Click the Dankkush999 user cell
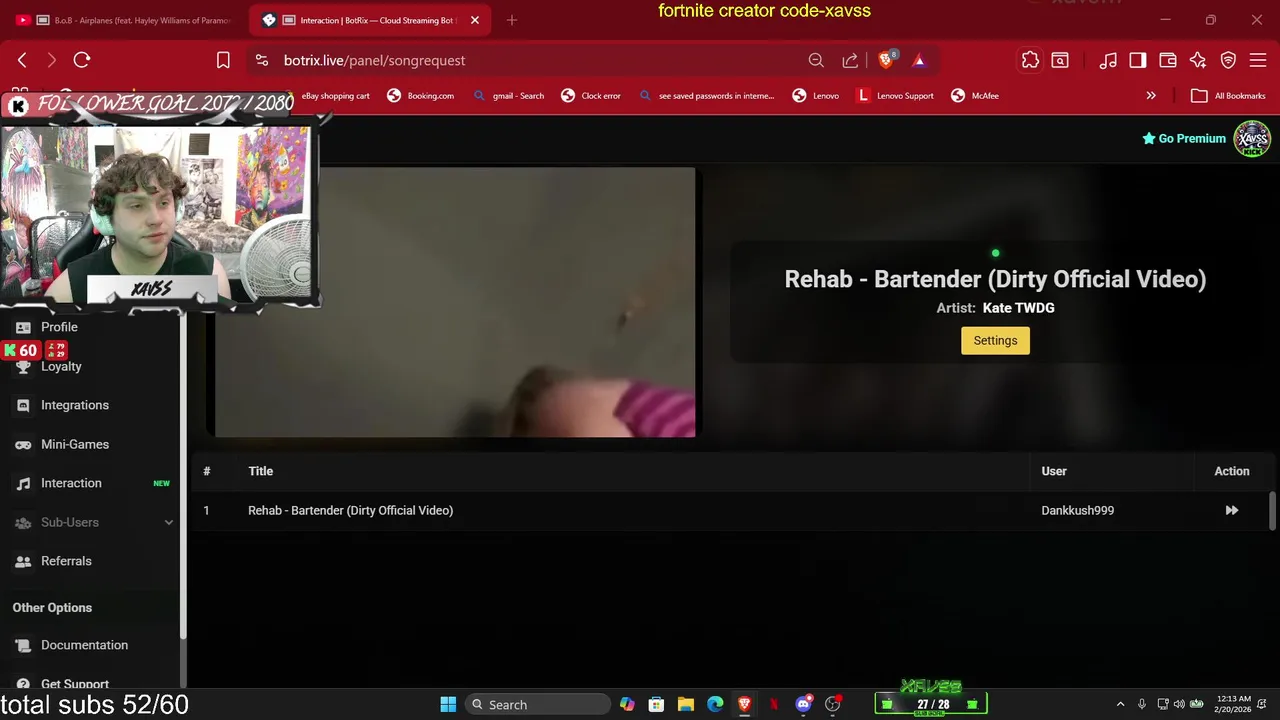The height and width of the screenshot is (720, 1280). point(1077,510)
